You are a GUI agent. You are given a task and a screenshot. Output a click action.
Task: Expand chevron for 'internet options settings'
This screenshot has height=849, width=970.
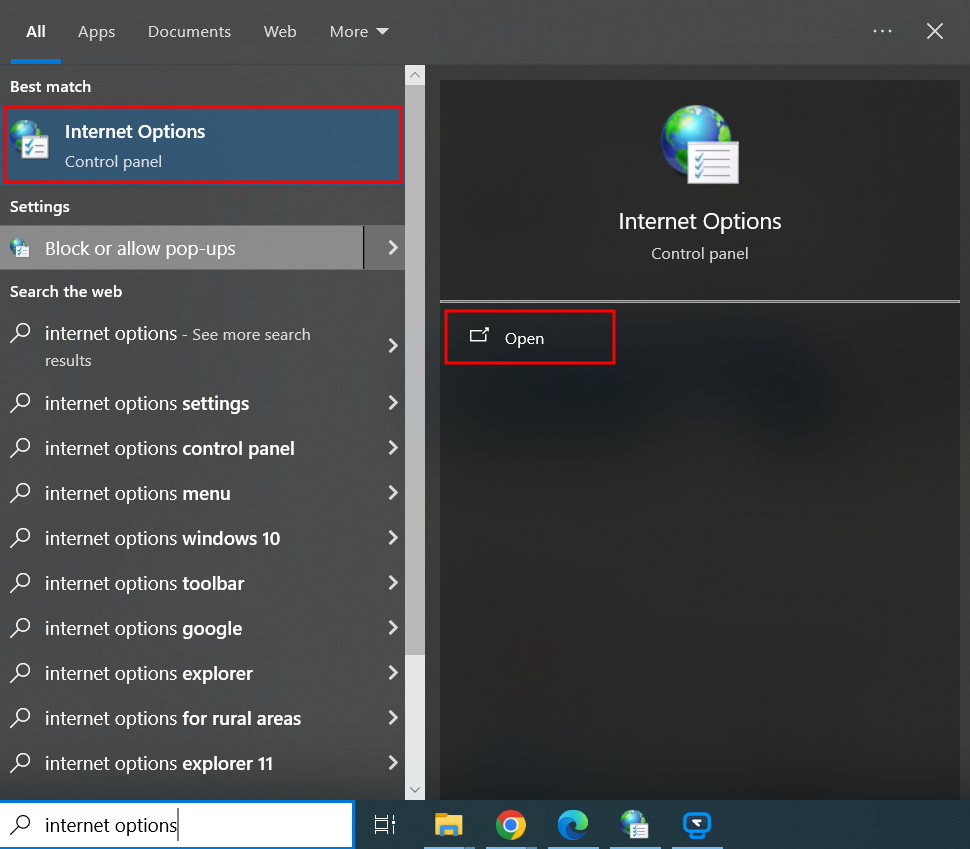392,403
